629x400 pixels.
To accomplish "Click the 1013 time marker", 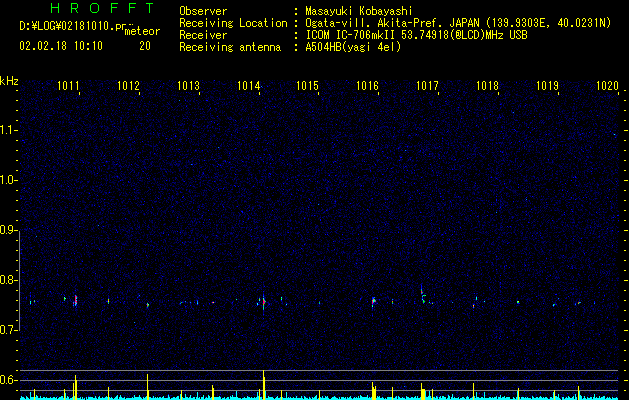I will click(x=189, y=85).
